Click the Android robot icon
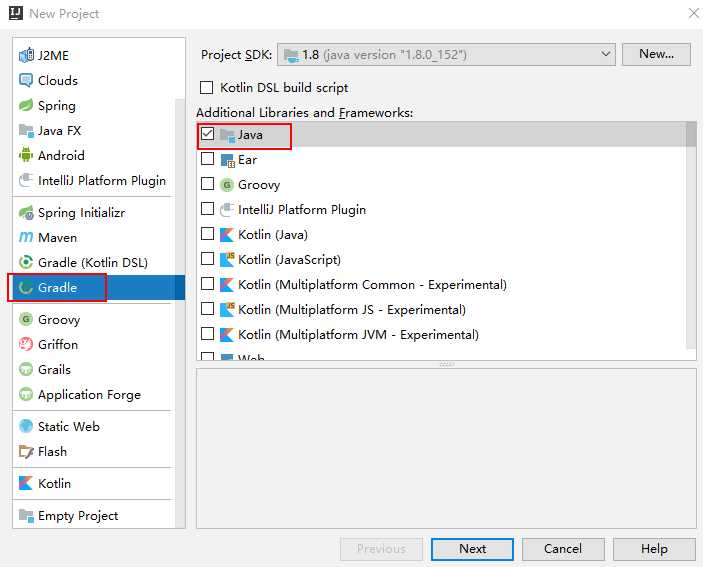The height and width of the screenshot is (567, 703). point(26,155)
